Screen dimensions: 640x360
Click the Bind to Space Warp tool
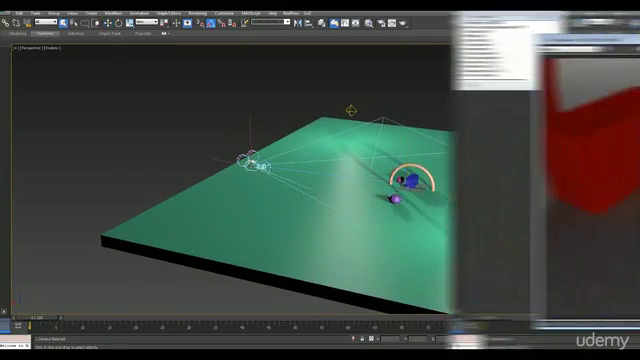(27, 23)
